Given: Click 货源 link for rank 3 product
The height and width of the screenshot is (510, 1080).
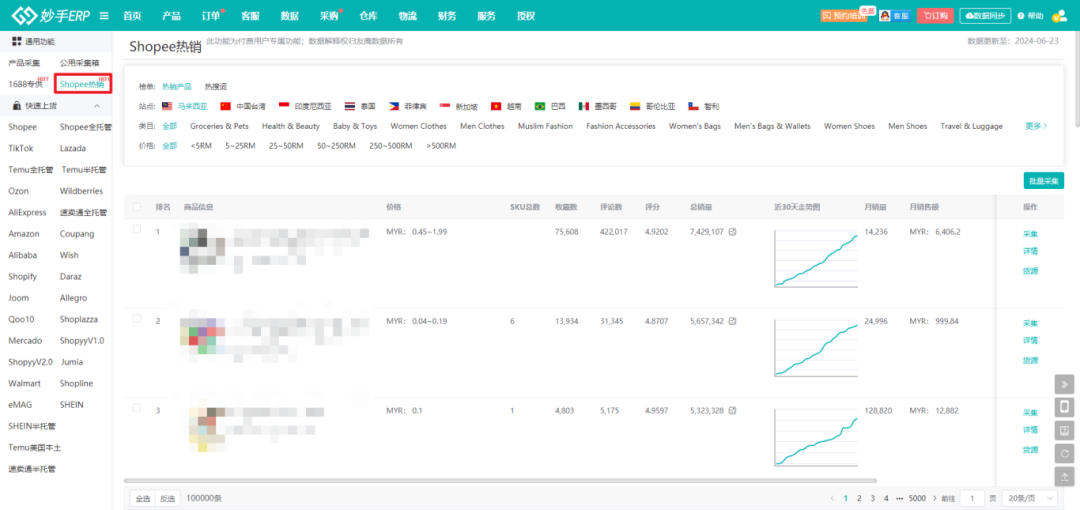Looking at the screenshot, I should [x=1030, y=449].
